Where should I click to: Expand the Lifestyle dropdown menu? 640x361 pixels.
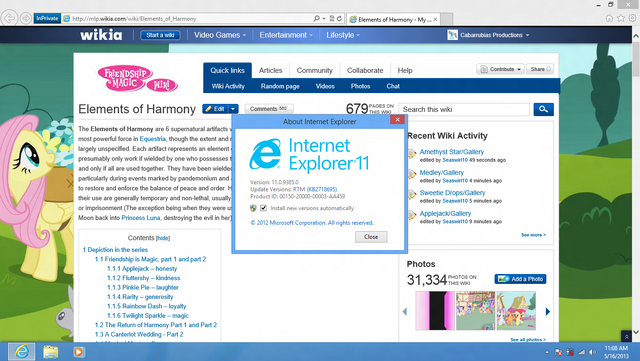[343, 35]
